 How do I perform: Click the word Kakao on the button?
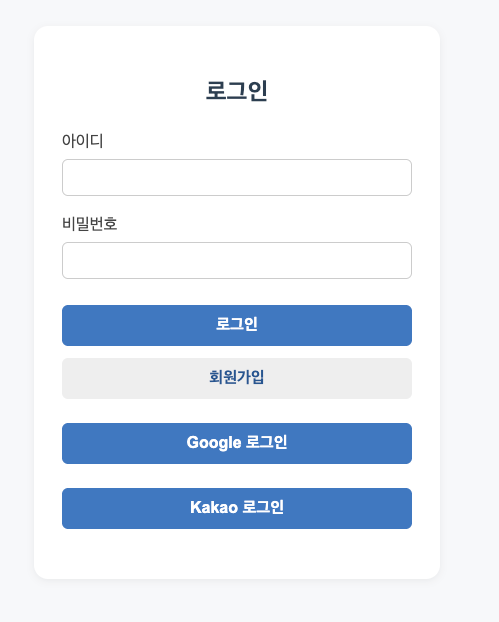tap(214, 507)
